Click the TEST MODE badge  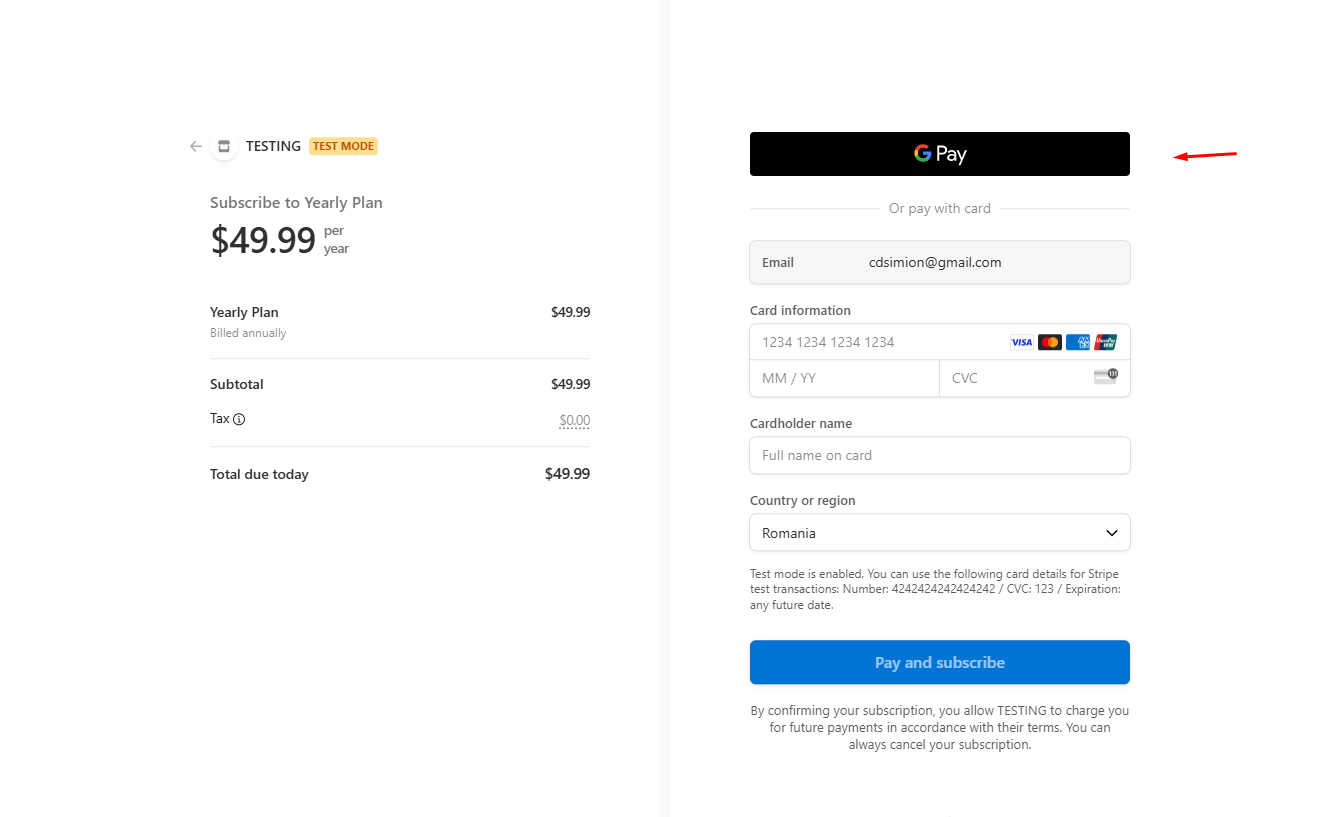pos(343,146)
